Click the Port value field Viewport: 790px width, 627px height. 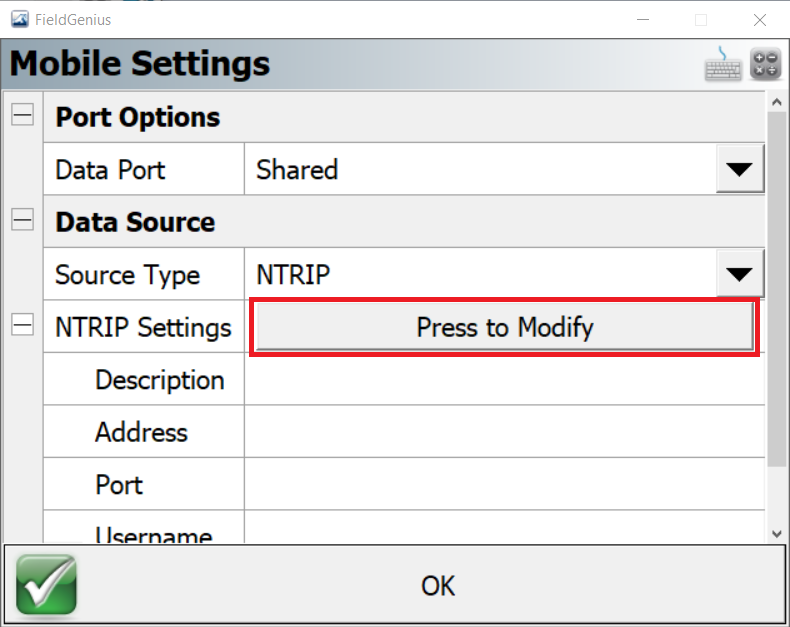click(504, 484)
